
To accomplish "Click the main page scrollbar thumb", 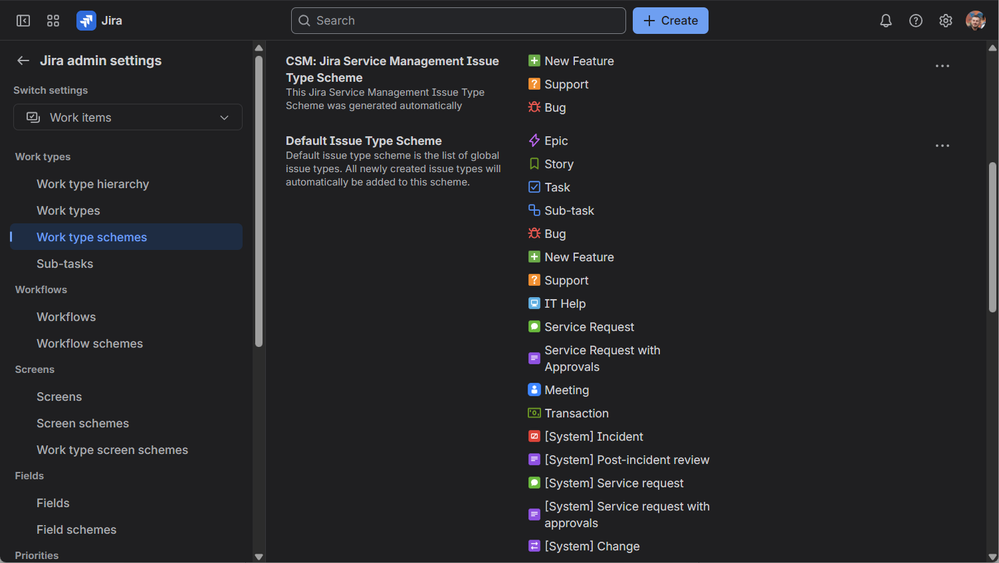I will (992, 237).
